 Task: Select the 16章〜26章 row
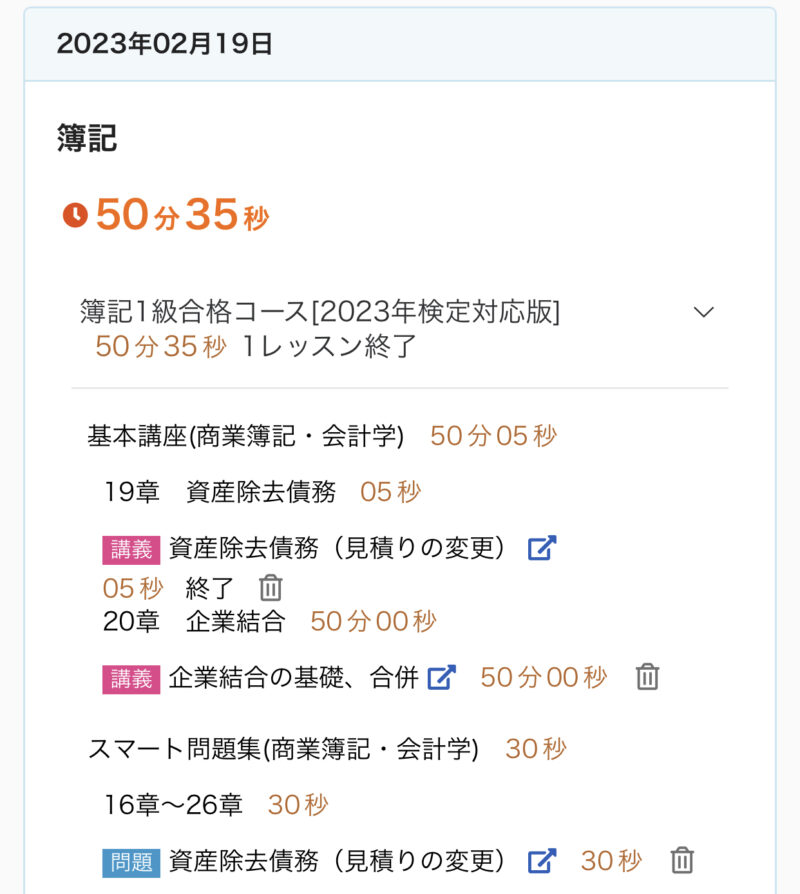(174, 804)
